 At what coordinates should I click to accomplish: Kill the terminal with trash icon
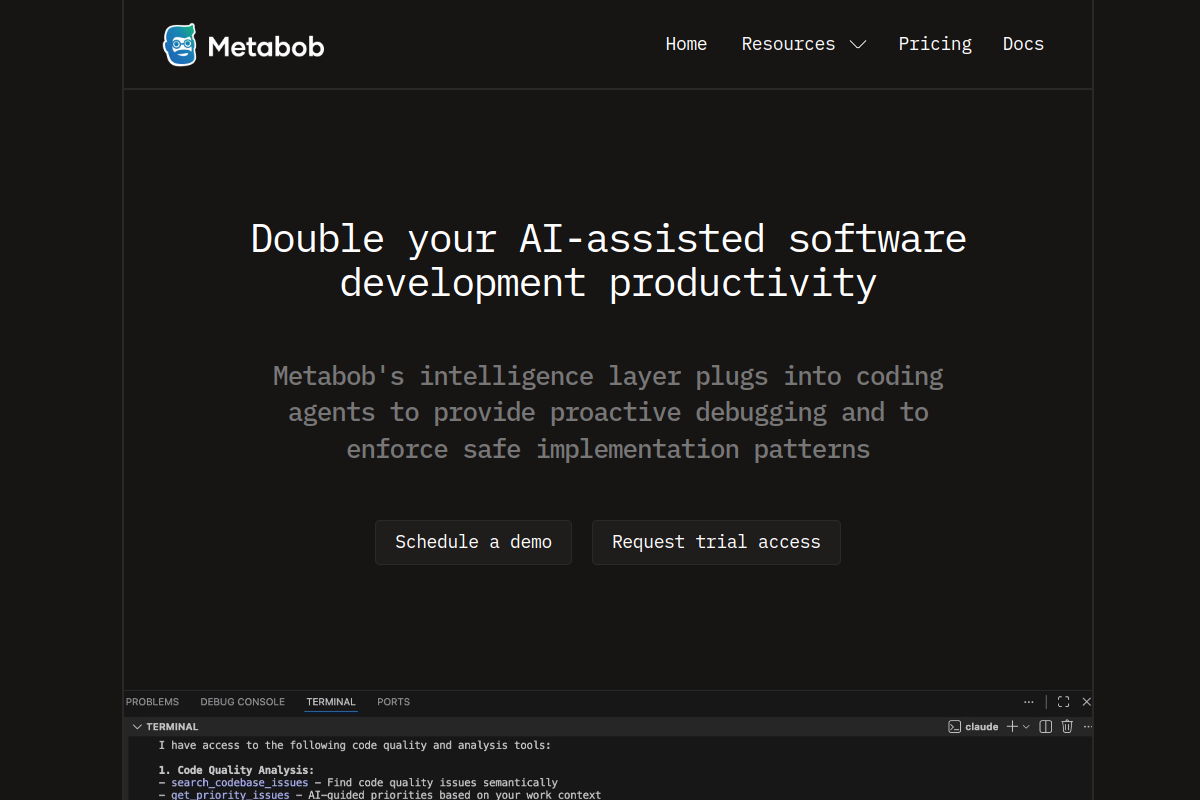[1067, 727]
